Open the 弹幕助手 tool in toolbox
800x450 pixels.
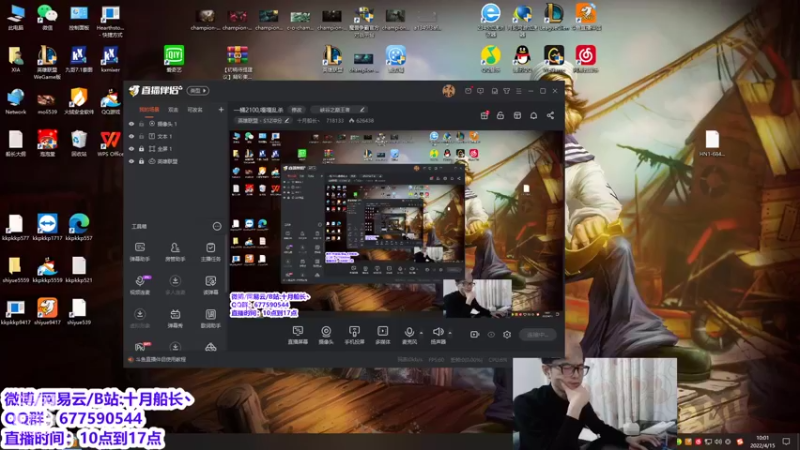click(x=139, y=252)
